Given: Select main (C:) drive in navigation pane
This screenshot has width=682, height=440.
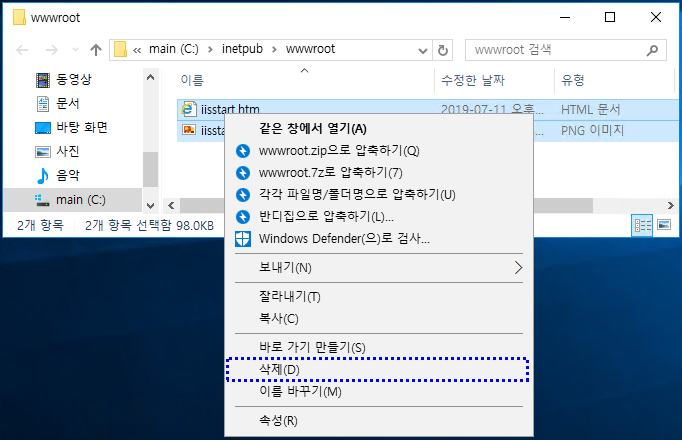Looking at the screenshot, I should [73, 200].
